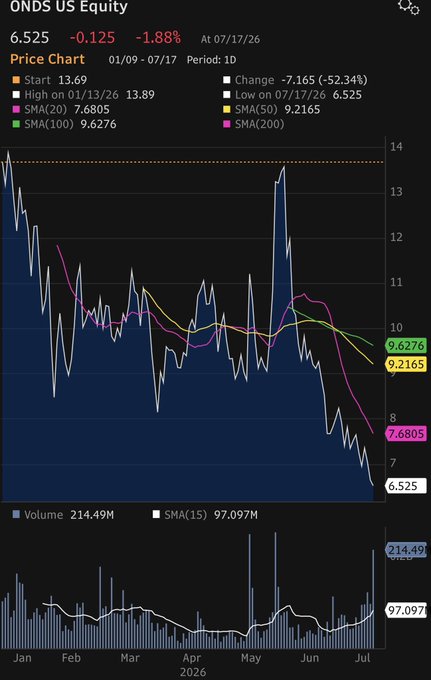Click the May label on time axis
This screenshot has height=680, width=431.
tap(251, 658)
